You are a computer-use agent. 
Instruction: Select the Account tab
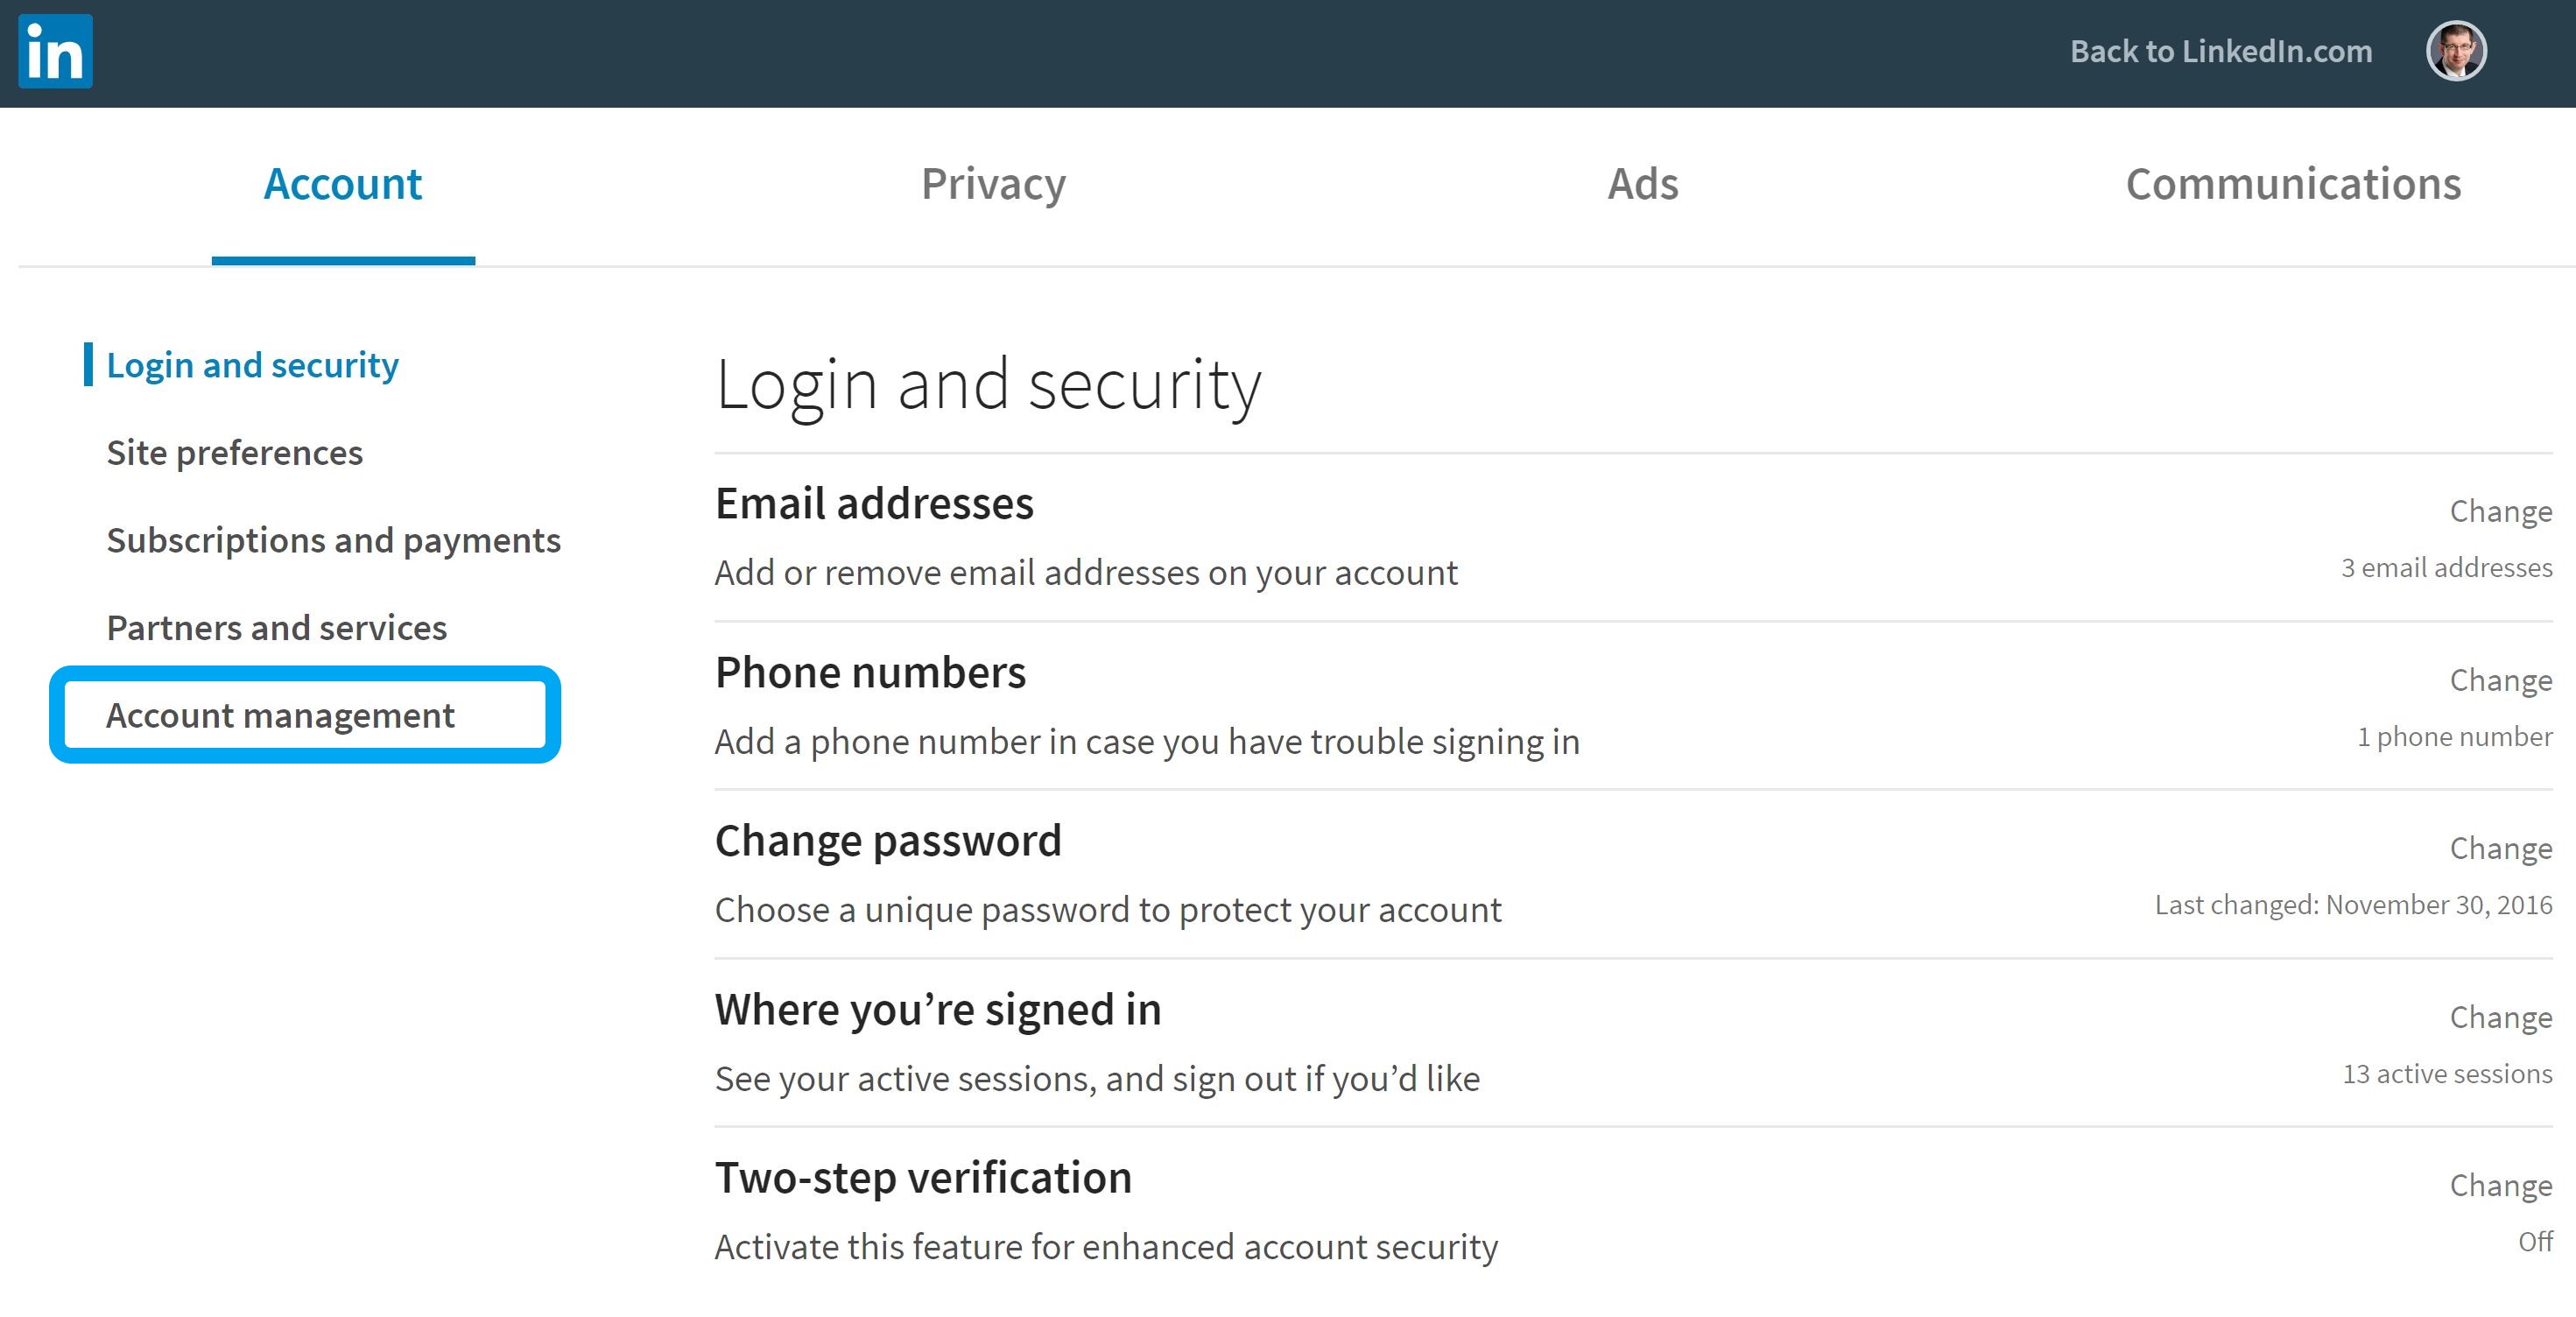click(x=343, y=184)
